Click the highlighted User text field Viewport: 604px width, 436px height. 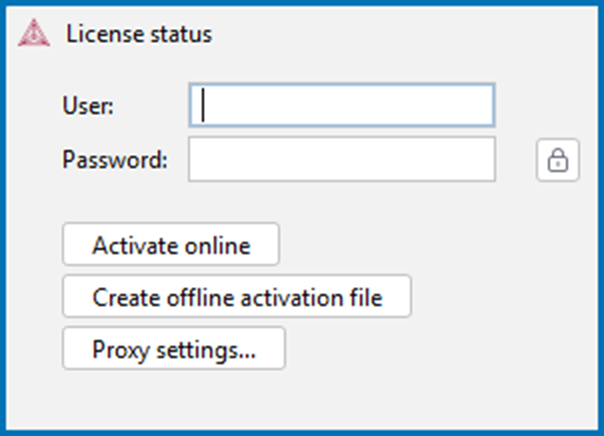click(x=342, y=105)
